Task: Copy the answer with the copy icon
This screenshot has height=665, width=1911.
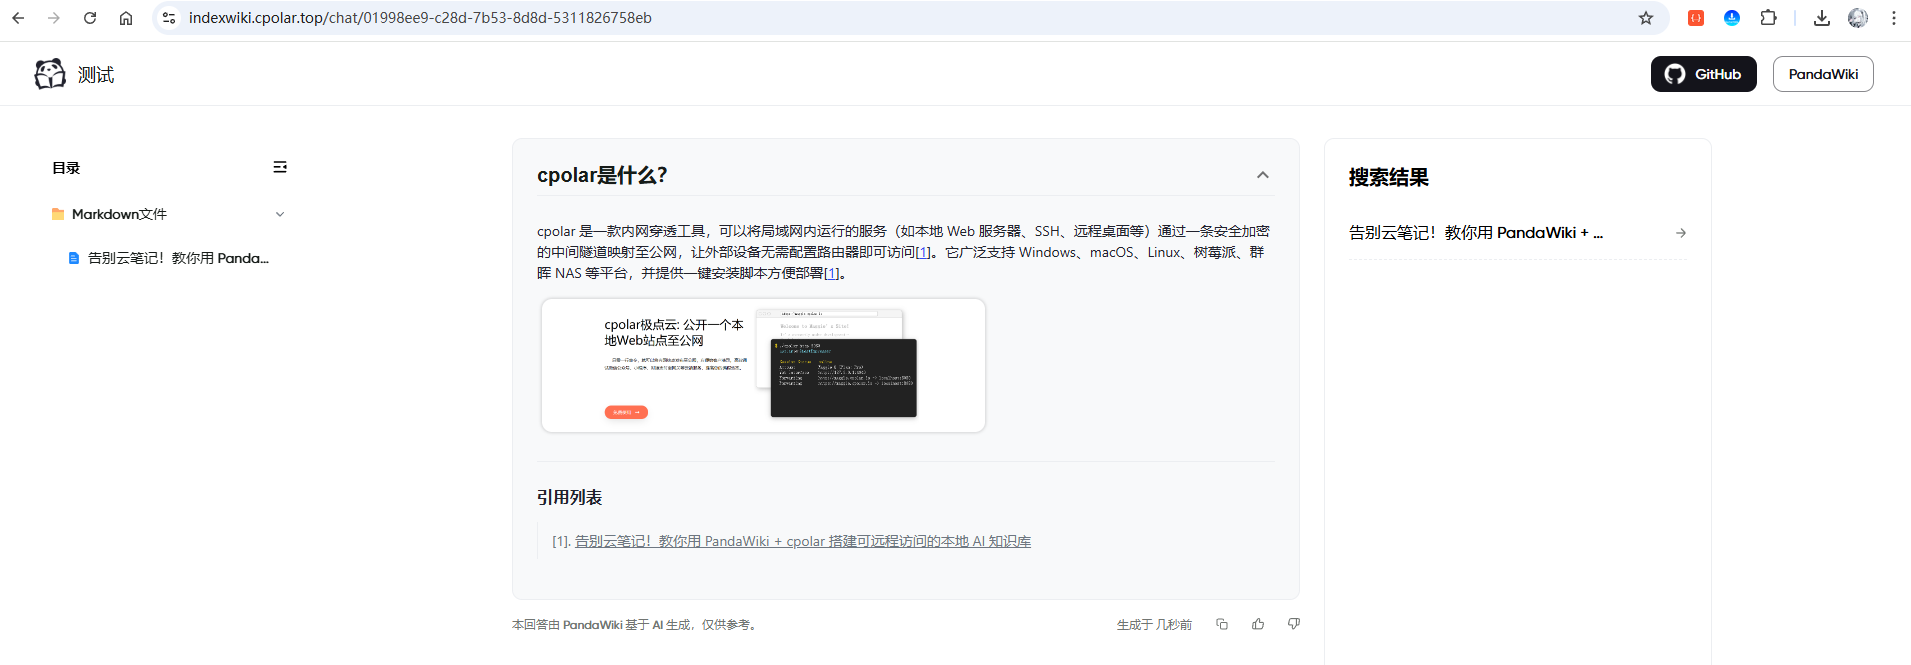Action: click(x=1222, y=624)
